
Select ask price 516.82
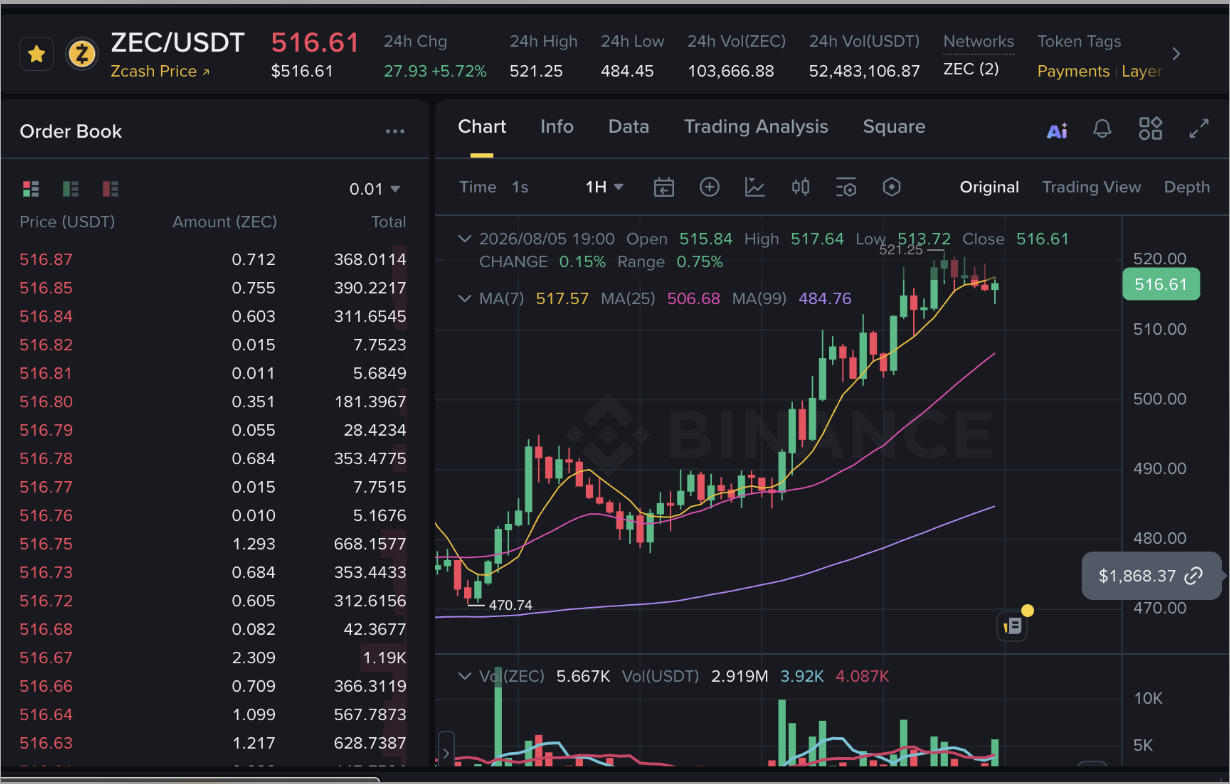click(x=46, y=345)
